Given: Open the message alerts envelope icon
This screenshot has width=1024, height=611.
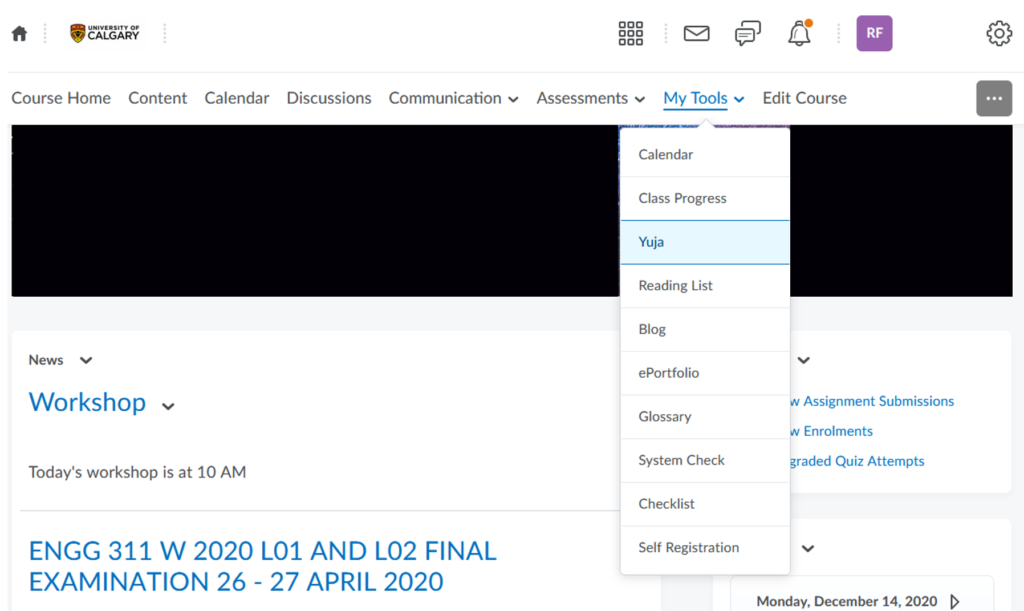Looking at the screenshot, I should (696, 33).
